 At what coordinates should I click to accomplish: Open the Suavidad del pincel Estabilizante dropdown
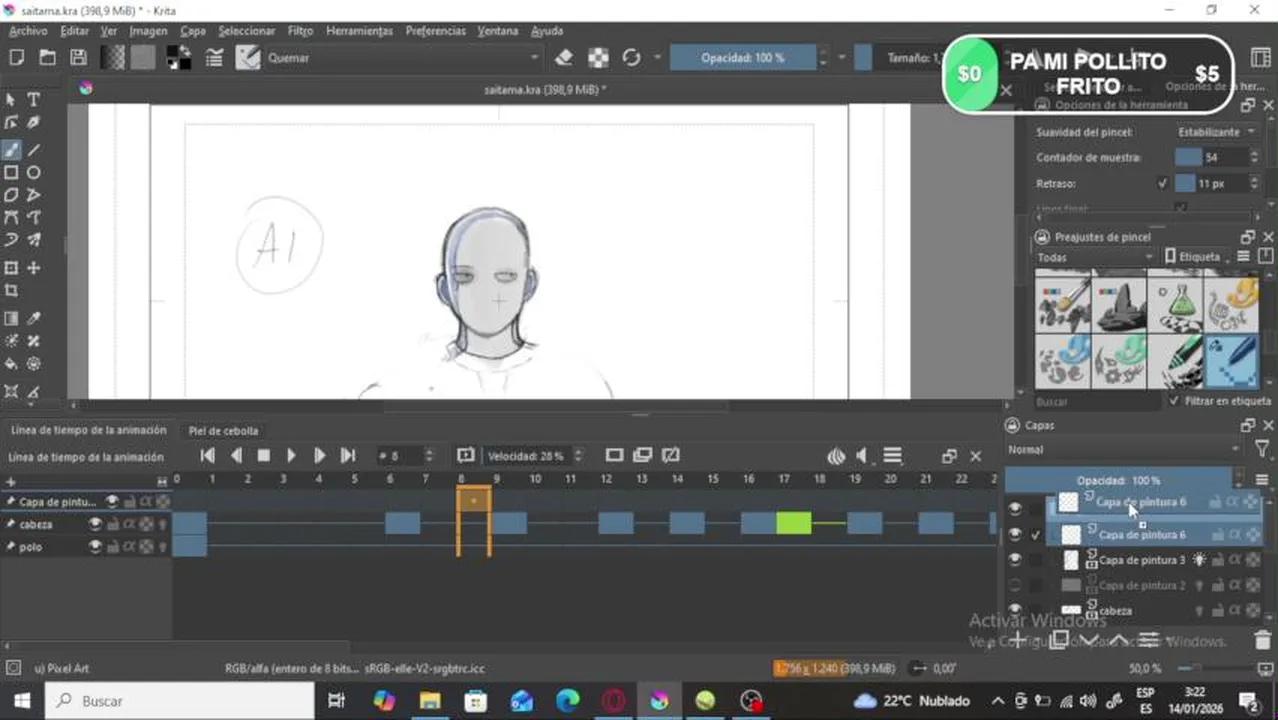(x=1217, y=132)
